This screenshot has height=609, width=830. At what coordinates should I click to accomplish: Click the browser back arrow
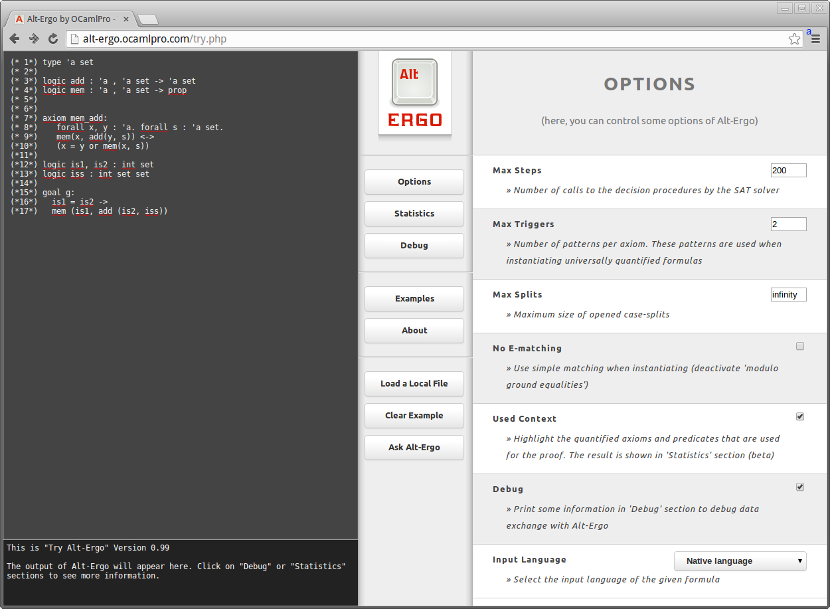[14, 38]
